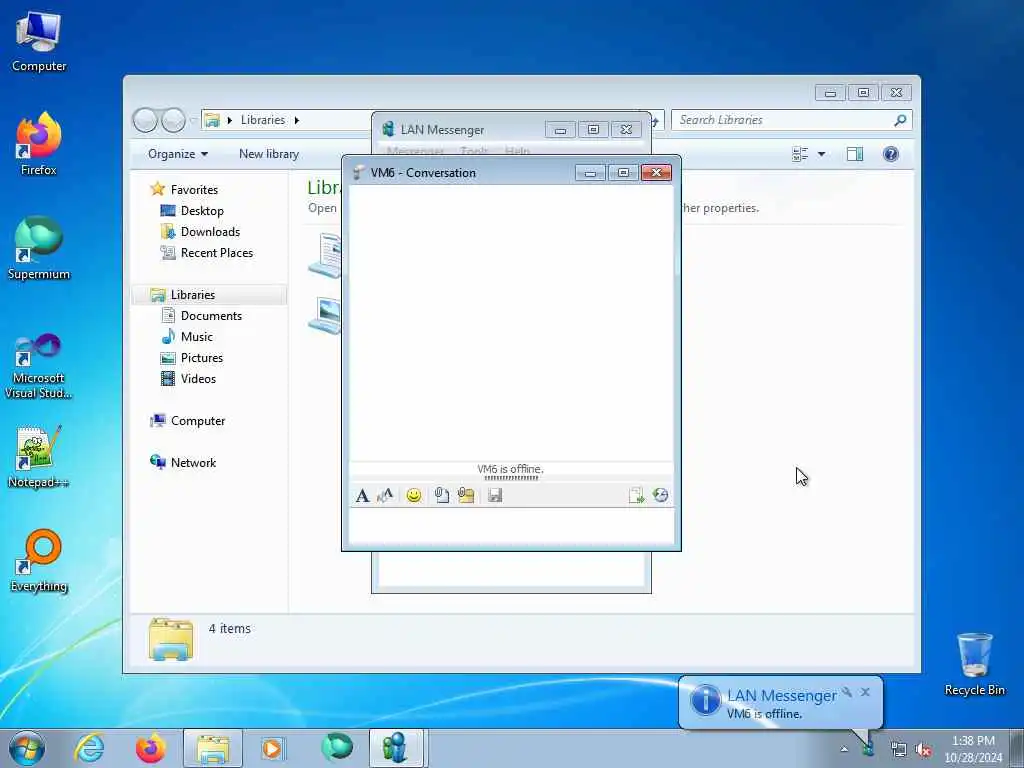Open Videos library in sidebar
Viewport: 1024px width, 768px height.
coord(198,379)
